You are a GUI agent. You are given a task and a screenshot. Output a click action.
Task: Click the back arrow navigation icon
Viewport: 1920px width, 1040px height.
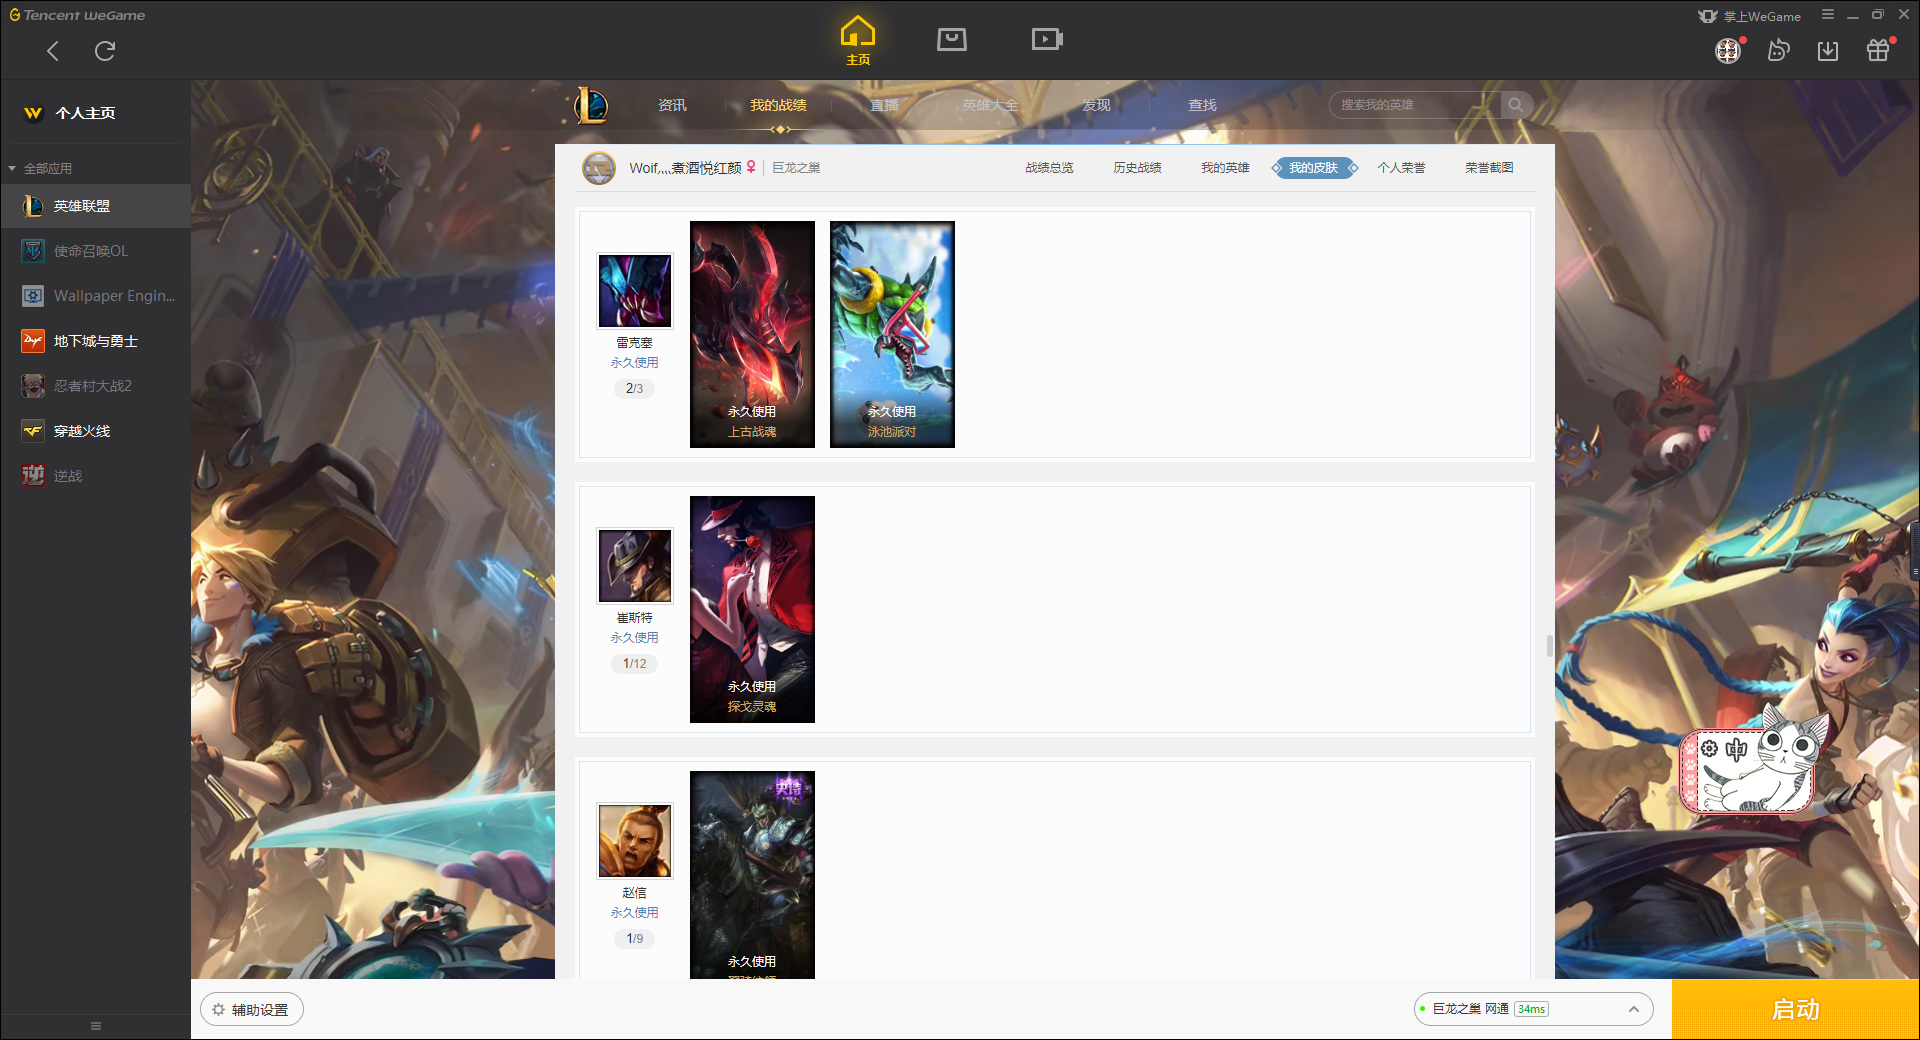click(53, 51)
